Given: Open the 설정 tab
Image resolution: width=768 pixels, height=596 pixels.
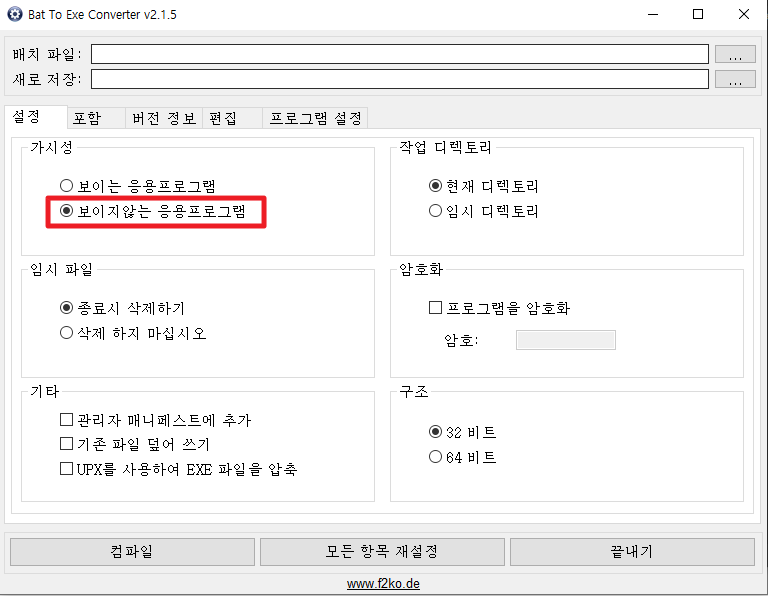Looking at the screenshot, I should tap(36, 117).
